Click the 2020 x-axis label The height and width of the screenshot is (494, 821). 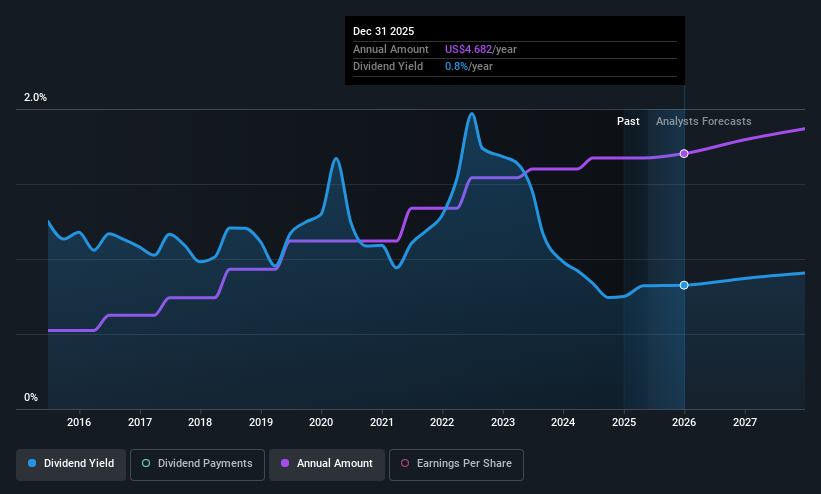click(321, 422)
